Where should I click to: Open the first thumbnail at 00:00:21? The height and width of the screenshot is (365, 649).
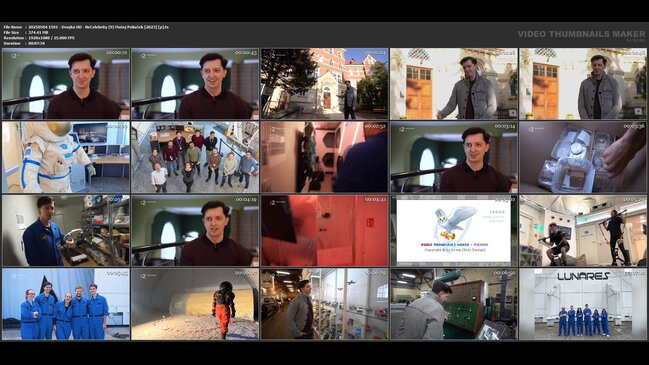tap(66, 84)
